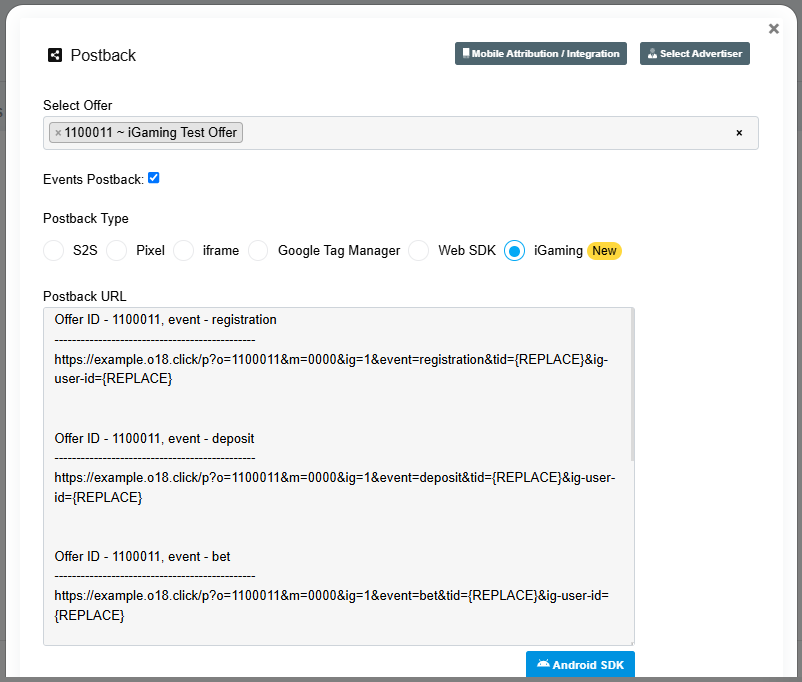Click the textarea resize handle corner
802x682 pixels.
coord(629,641)
